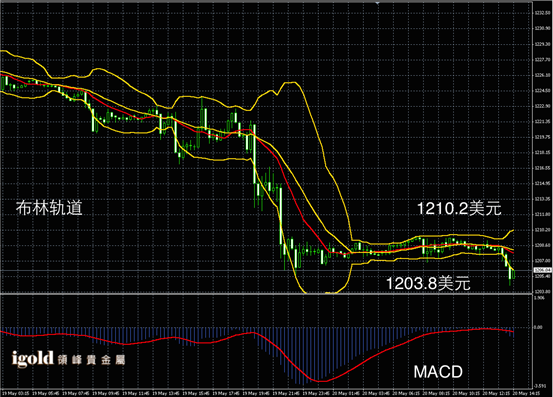The image size is (553, 397).
Task: Select the 1203.8美元 support label
Action: [428, 283]
